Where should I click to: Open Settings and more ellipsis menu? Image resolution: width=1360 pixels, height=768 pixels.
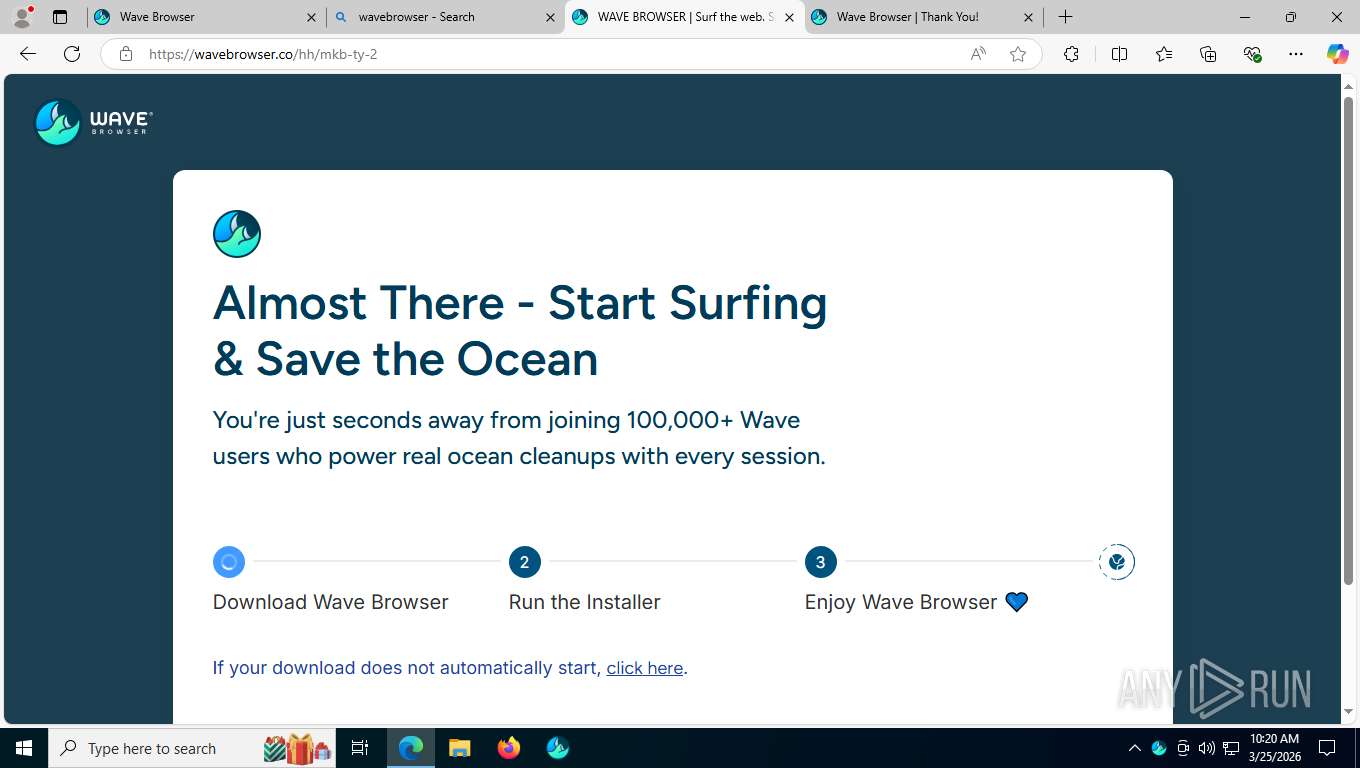tap(1296, 54)
